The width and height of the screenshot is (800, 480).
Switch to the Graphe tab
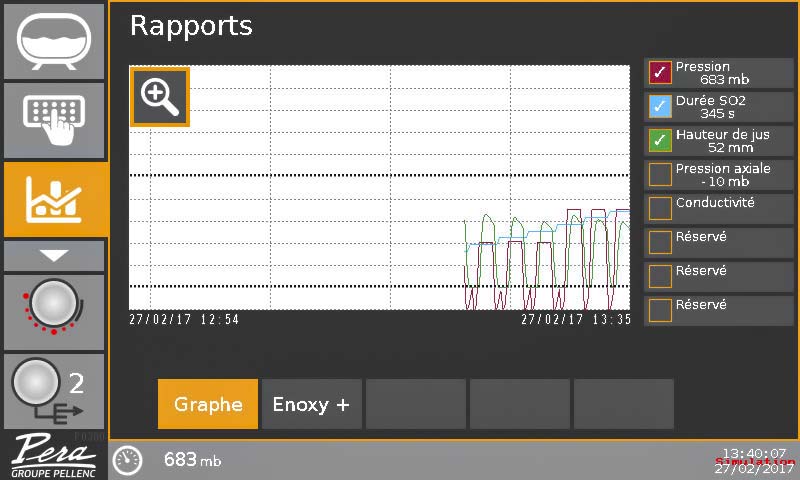coord(208,404)
